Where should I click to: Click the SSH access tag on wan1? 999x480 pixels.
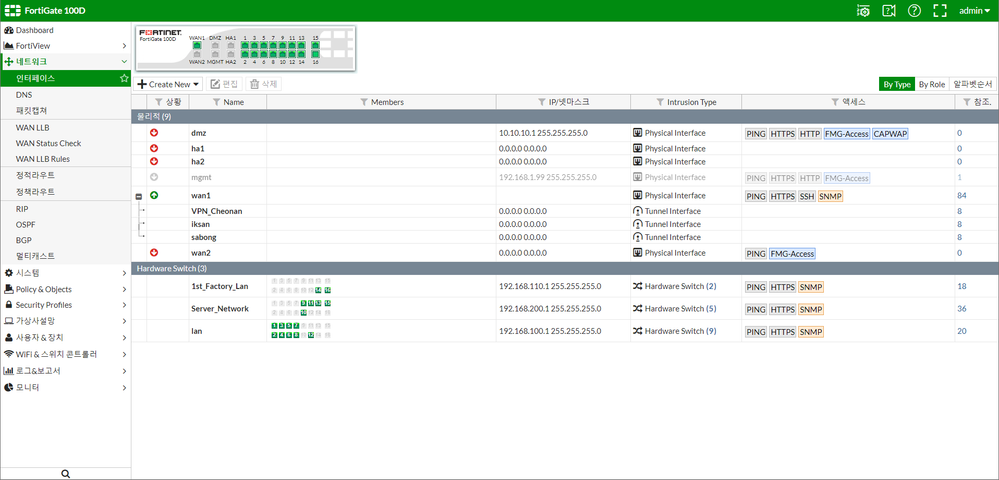coord(806,196)
